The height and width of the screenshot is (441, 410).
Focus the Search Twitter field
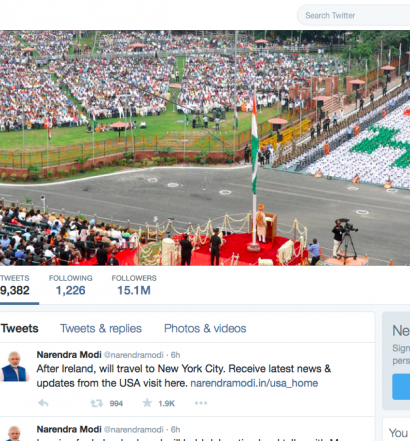click(x=353, y=15)
